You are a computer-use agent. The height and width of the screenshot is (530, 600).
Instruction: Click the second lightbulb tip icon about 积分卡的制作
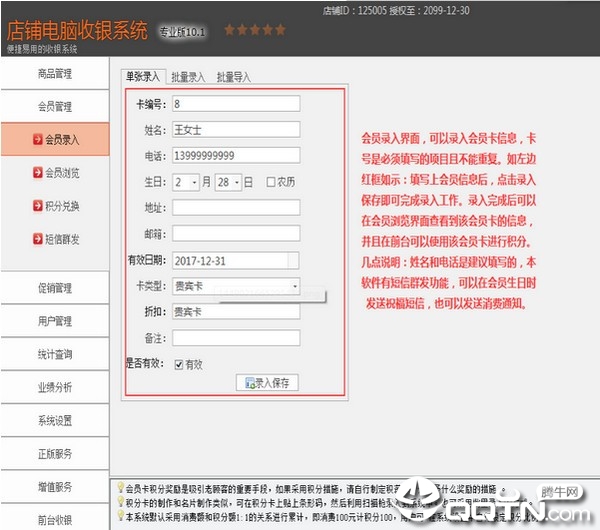[x=121, y=502]
